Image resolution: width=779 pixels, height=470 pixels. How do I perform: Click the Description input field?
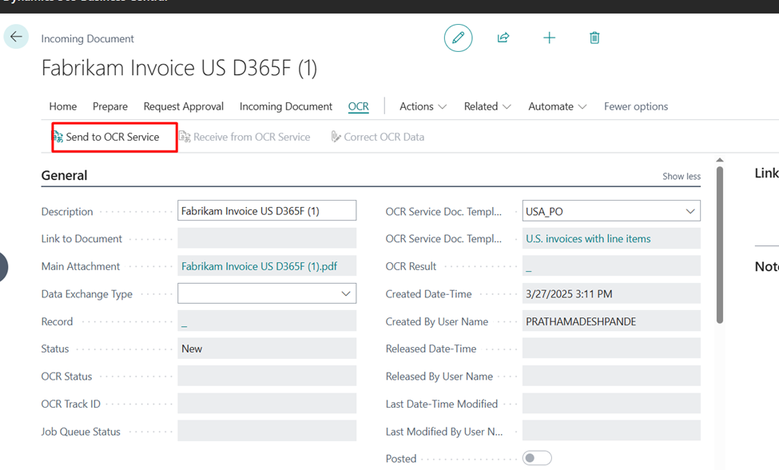point(267,211)
